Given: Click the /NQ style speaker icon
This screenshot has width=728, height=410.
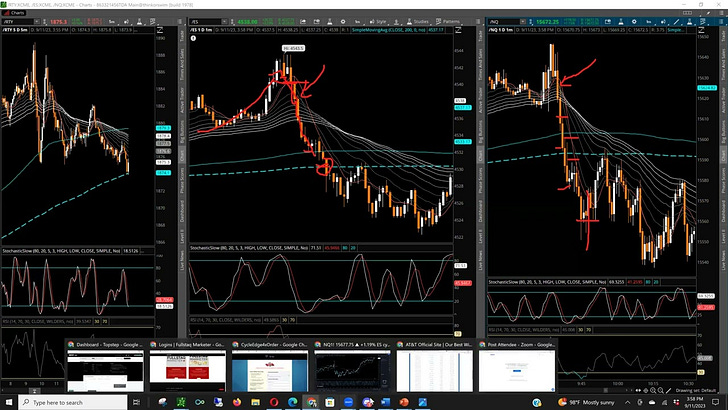Looking at the screenshot, I should coord(663,21).
